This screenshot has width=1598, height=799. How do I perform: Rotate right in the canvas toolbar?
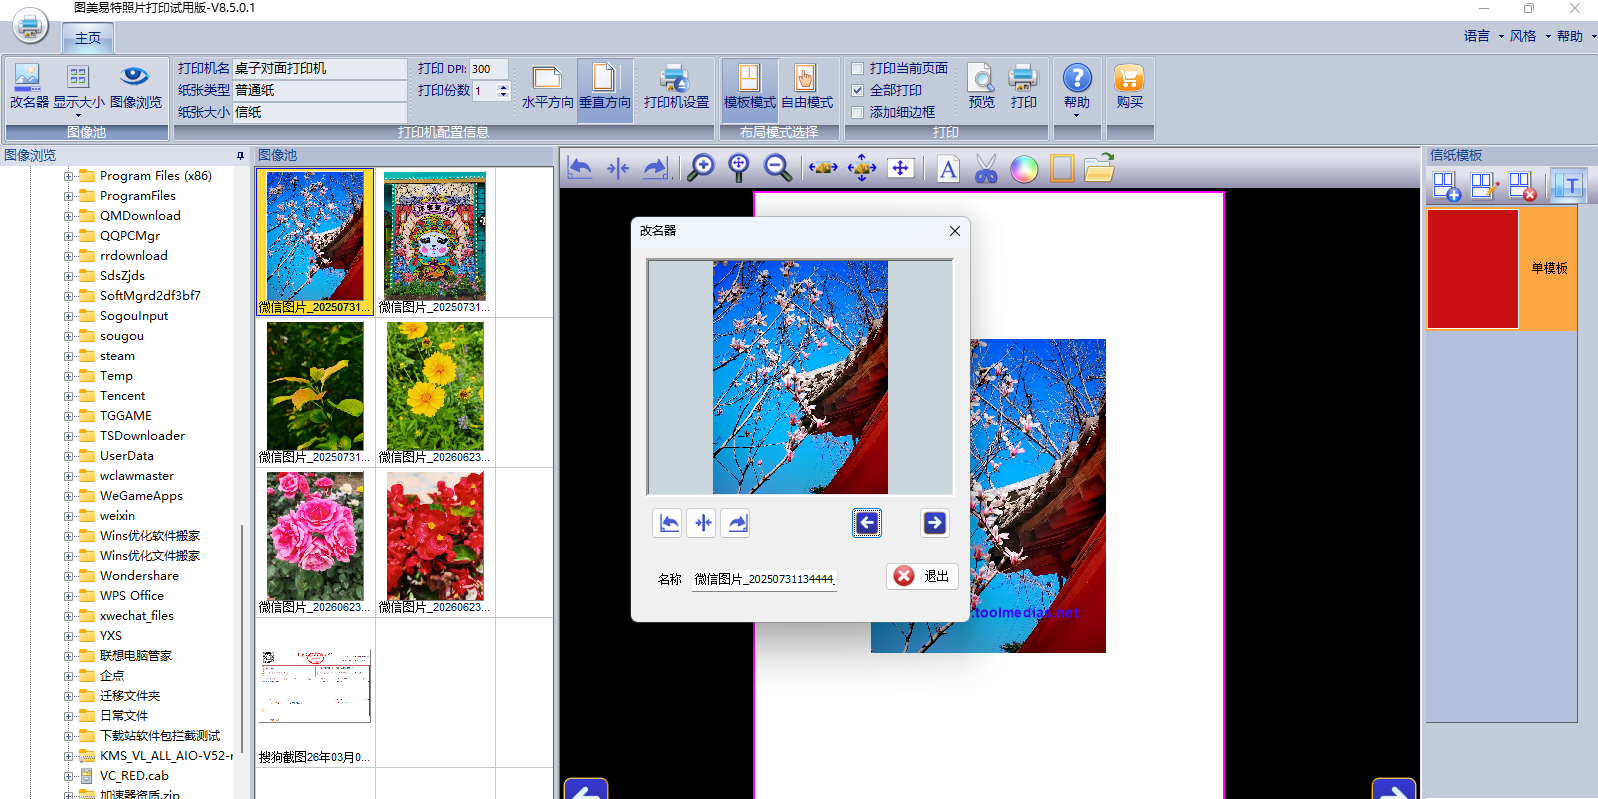click(656, 168)
